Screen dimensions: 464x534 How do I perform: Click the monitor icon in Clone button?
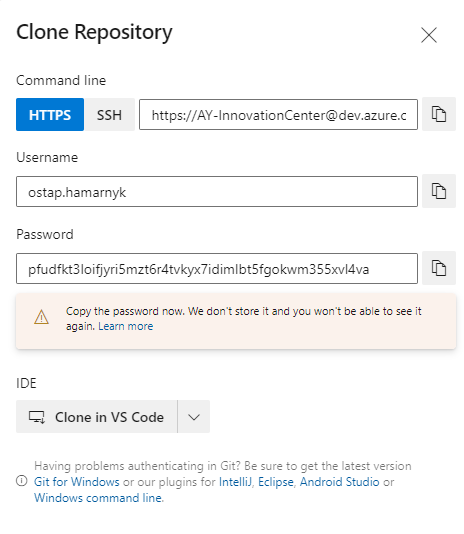36,417
